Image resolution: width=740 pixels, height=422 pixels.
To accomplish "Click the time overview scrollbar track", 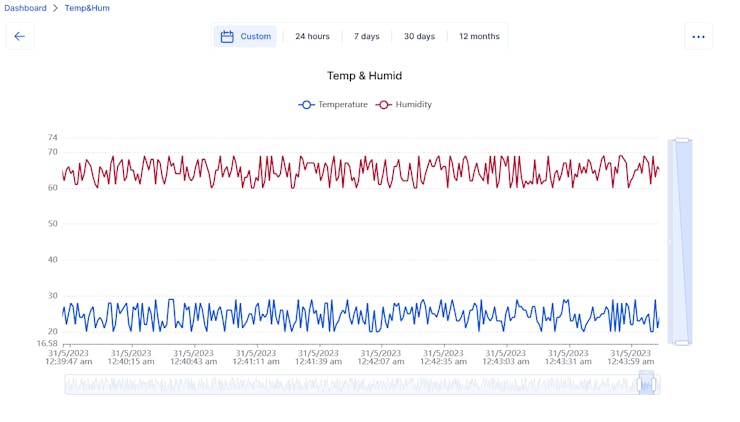I will (x=350, y=384).
